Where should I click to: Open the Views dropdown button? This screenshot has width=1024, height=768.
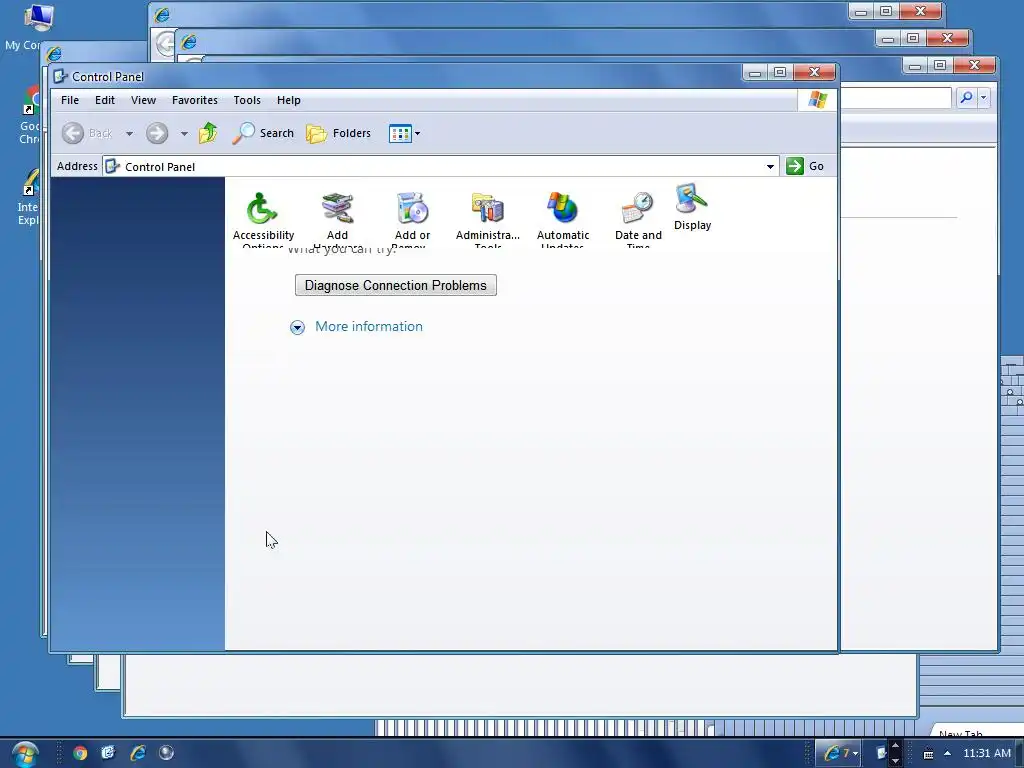(405, 134)
